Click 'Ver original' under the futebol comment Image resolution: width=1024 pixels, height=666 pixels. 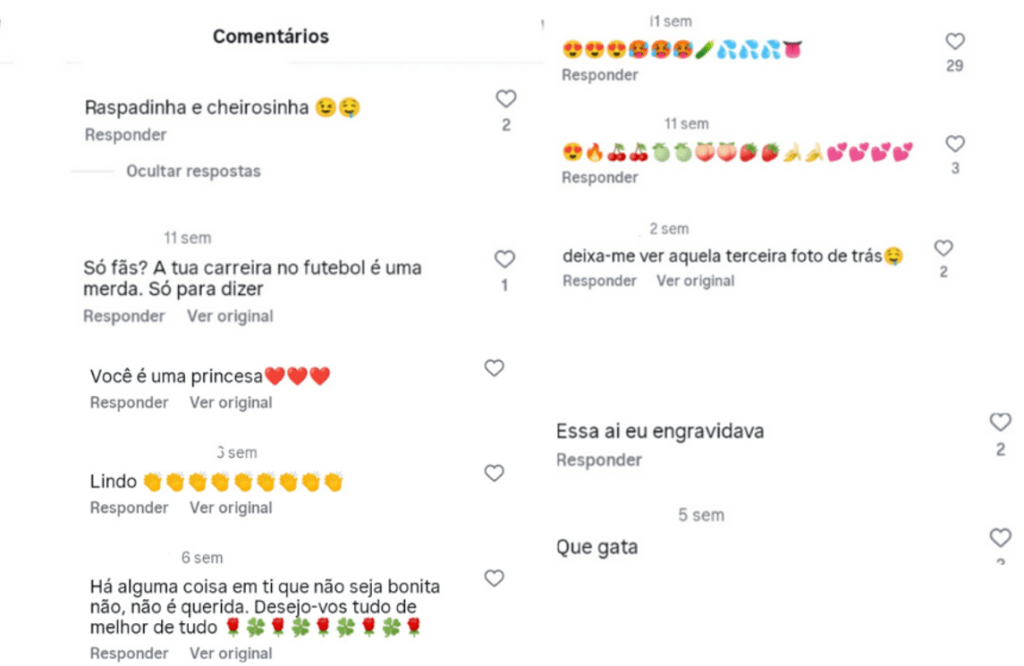(x=230, y=316)
